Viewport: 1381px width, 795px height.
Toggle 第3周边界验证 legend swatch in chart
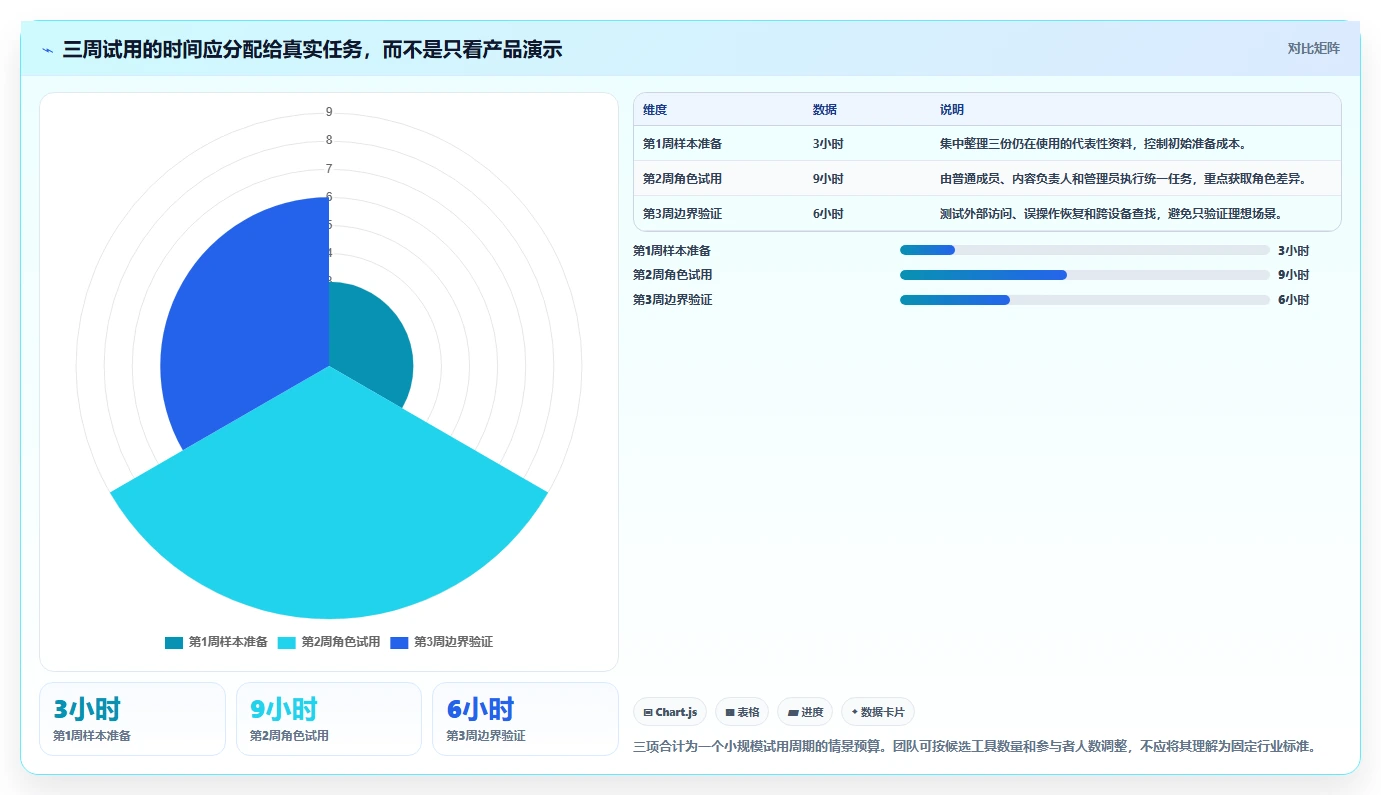399,642
